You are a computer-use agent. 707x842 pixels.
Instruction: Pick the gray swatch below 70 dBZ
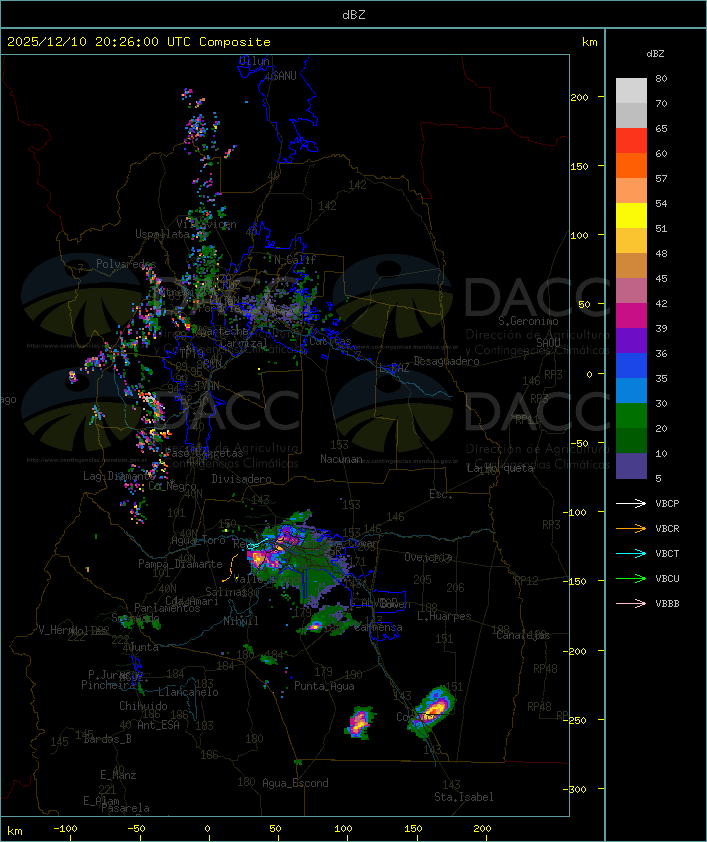point(631,115)
